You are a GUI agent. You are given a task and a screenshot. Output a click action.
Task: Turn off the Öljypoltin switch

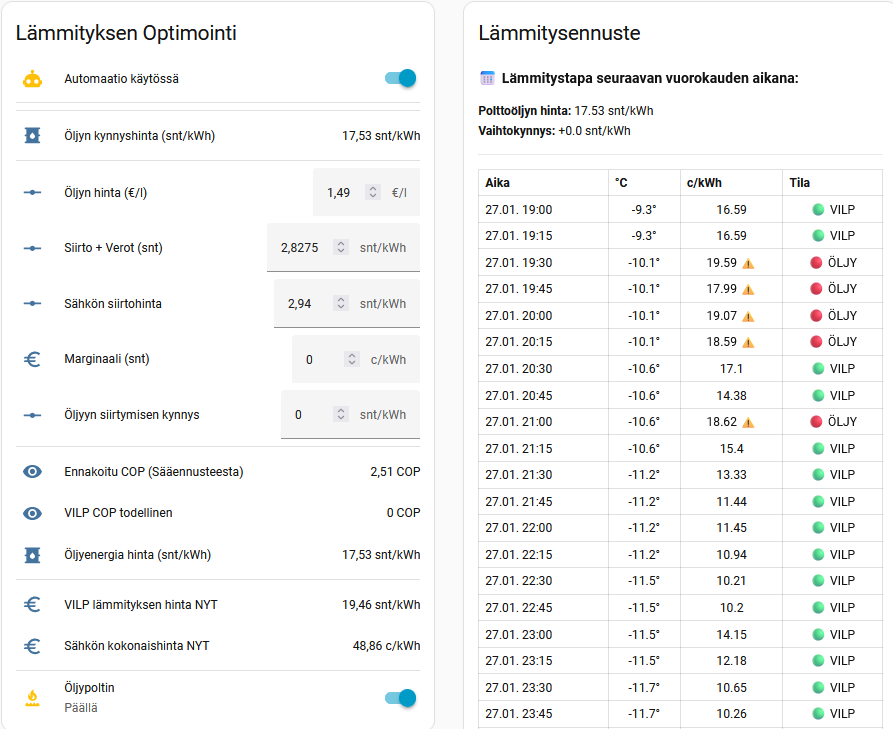400,697
